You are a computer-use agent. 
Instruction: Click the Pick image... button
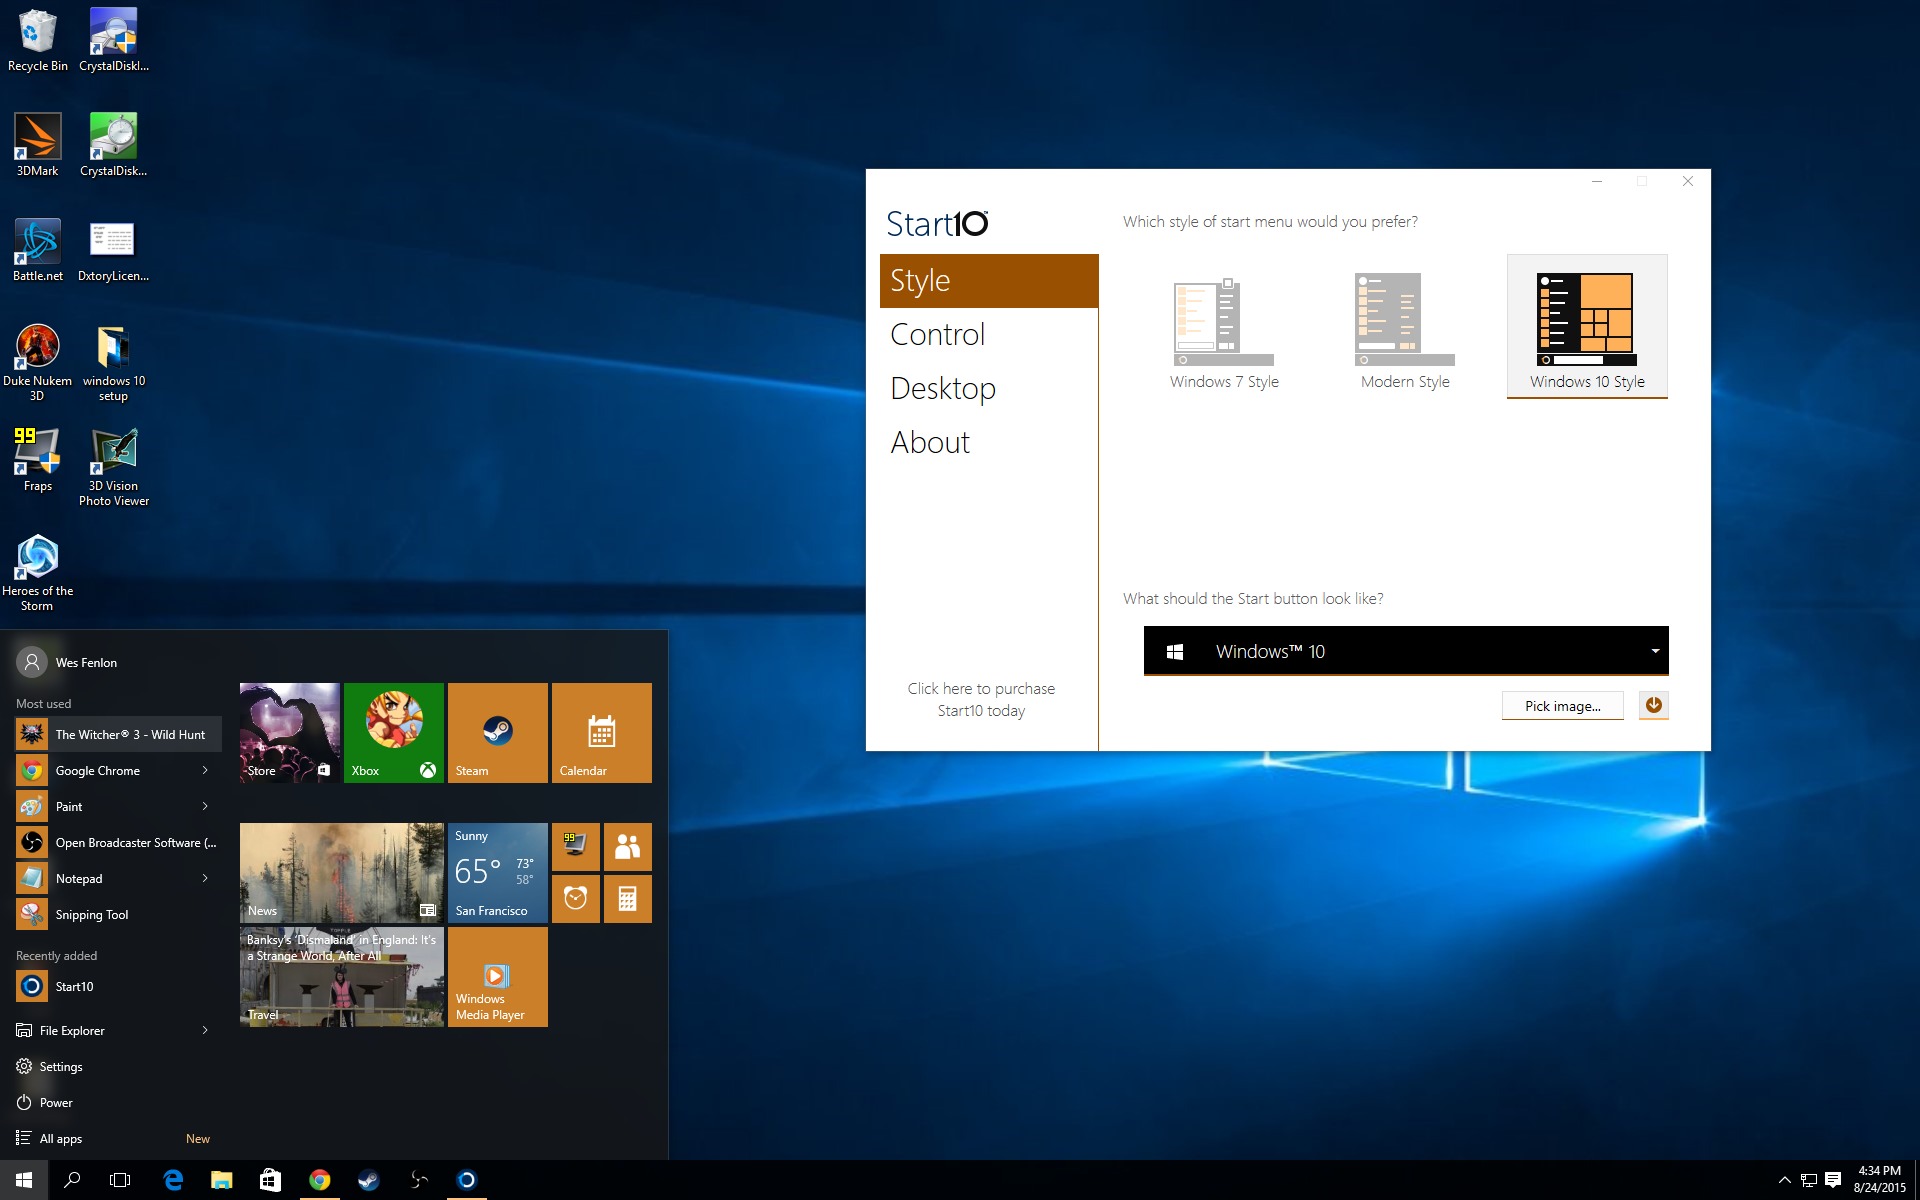[x=1562, y=706]
